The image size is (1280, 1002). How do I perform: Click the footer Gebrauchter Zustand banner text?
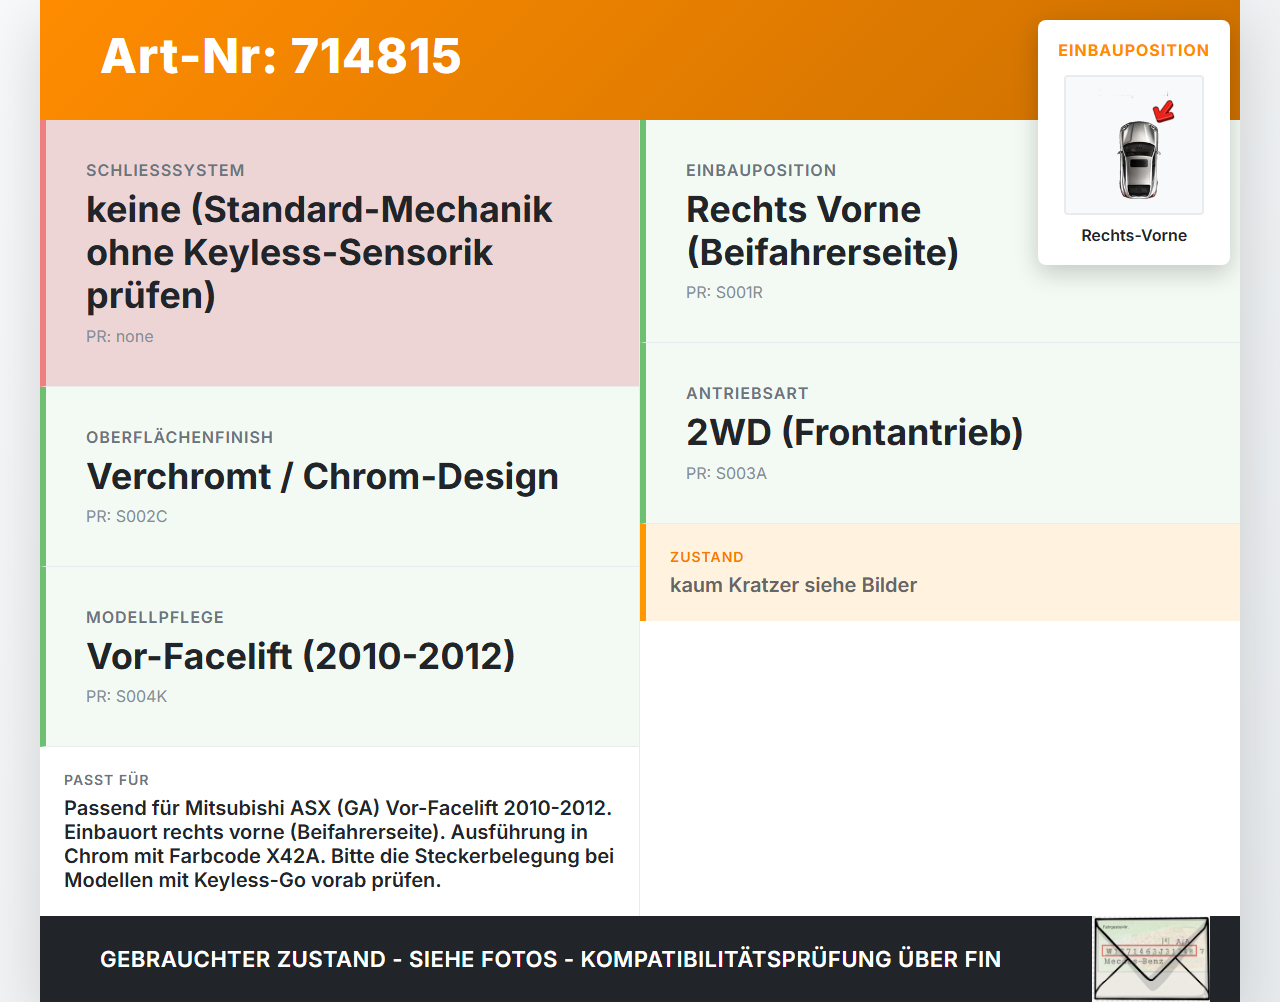click(550, 960)
